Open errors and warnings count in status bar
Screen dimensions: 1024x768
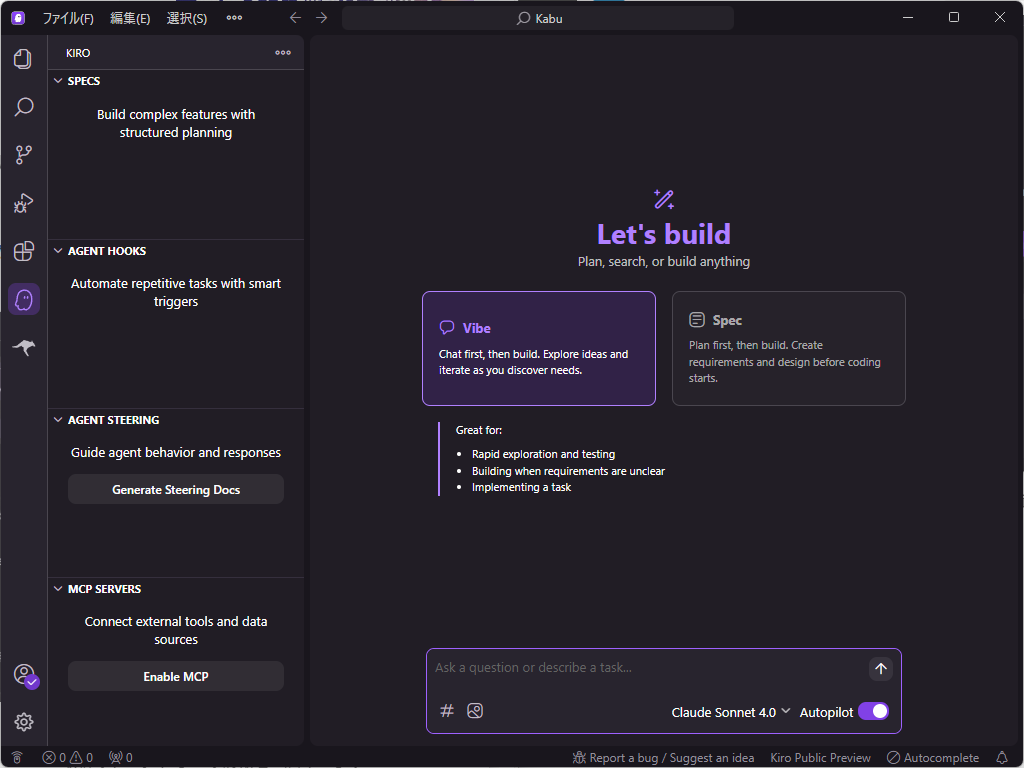click(68, 758)
